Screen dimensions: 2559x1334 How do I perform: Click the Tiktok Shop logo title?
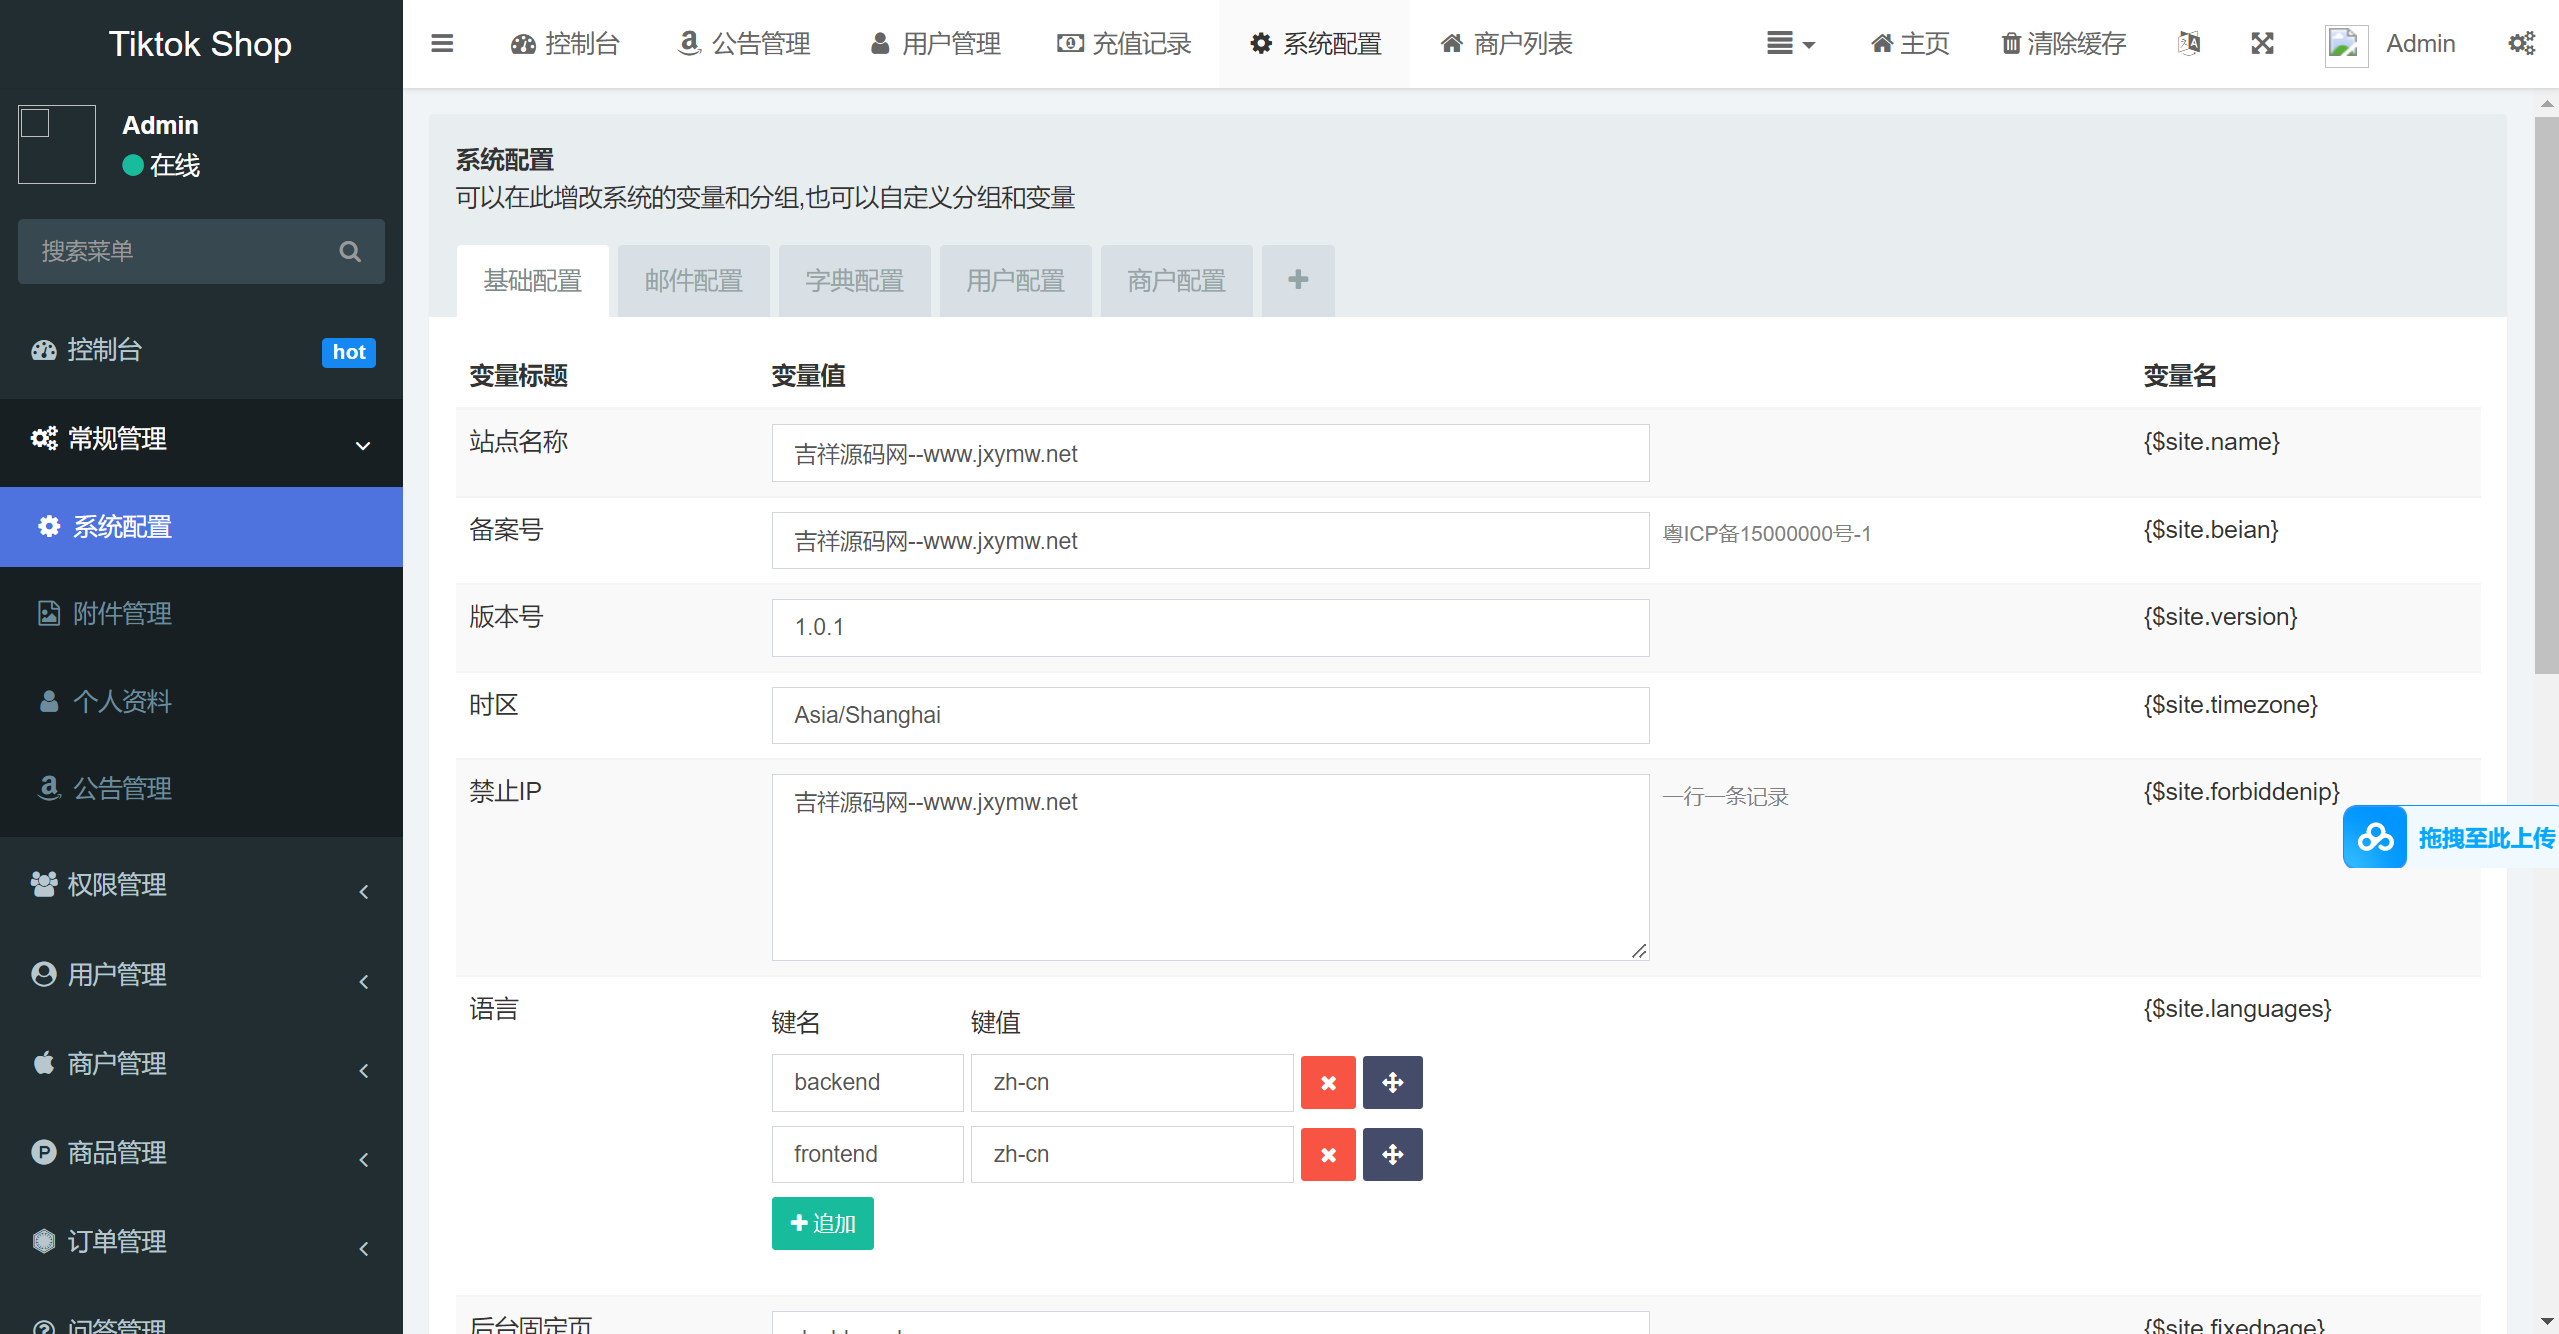tap(200, 44)
